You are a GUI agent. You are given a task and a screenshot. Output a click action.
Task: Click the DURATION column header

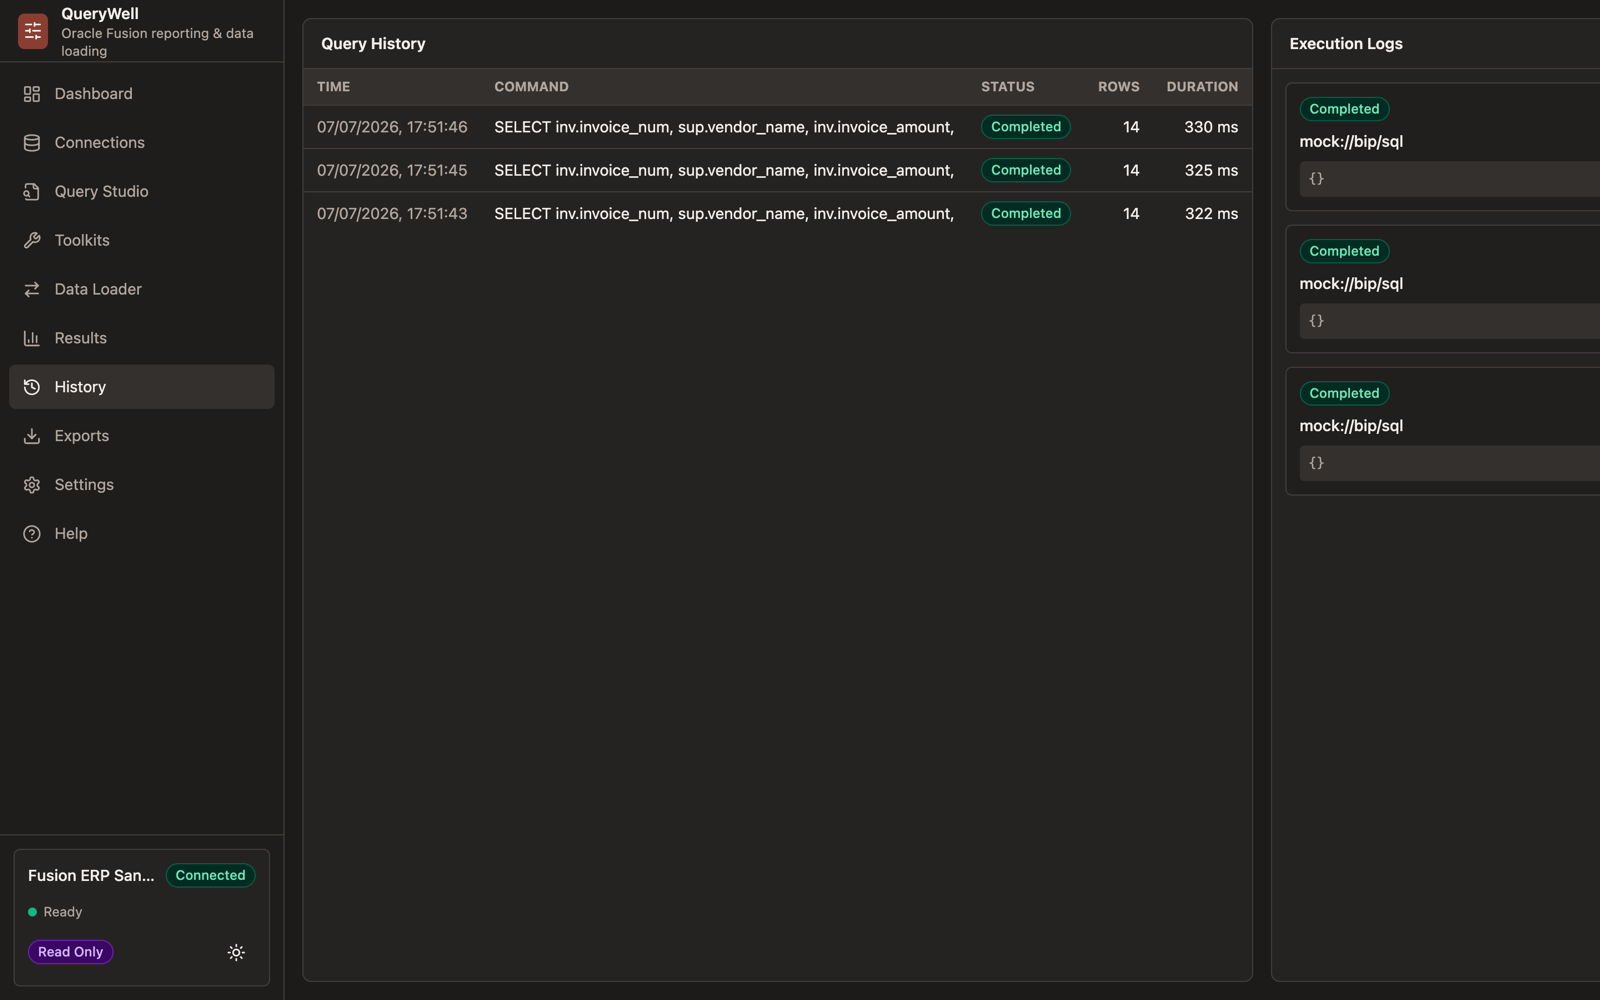1202,87
